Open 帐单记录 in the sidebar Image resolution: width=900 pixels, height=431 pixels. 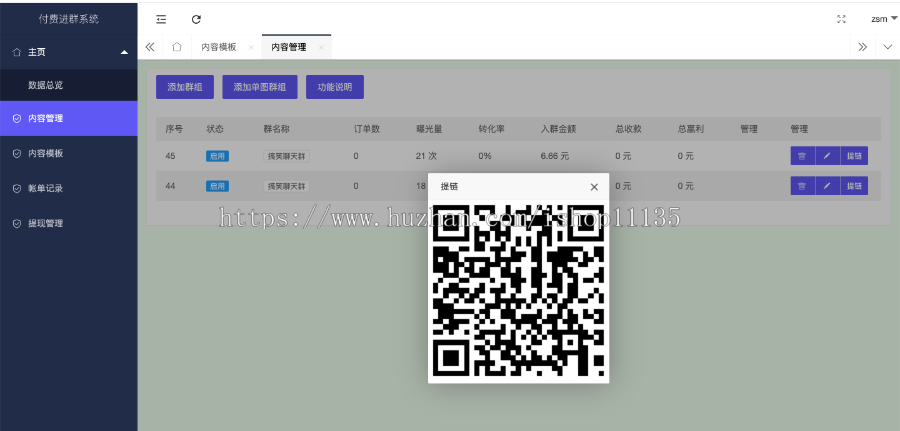pyautogui.click(x=68, y=188)
